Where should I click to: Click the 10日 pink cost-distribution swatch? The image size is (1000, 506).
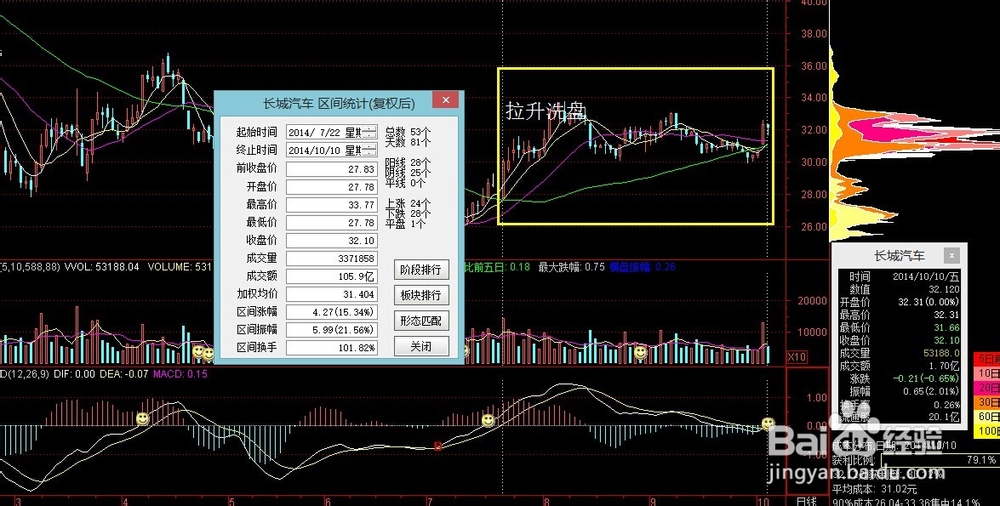click(985, 373)
